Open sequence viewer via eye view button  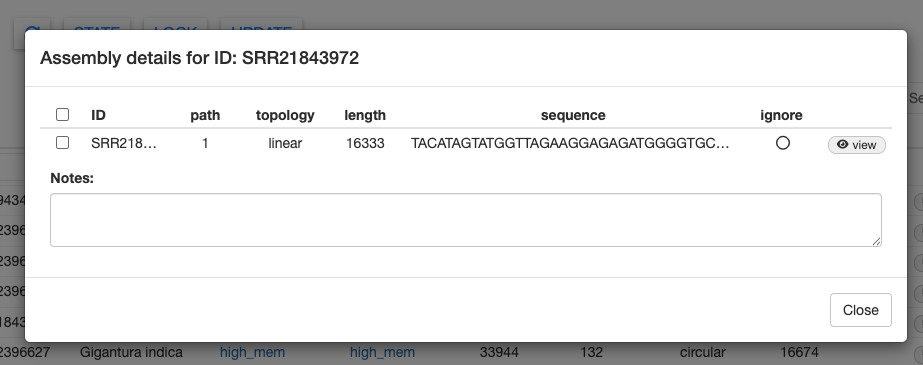coord(856,145)
